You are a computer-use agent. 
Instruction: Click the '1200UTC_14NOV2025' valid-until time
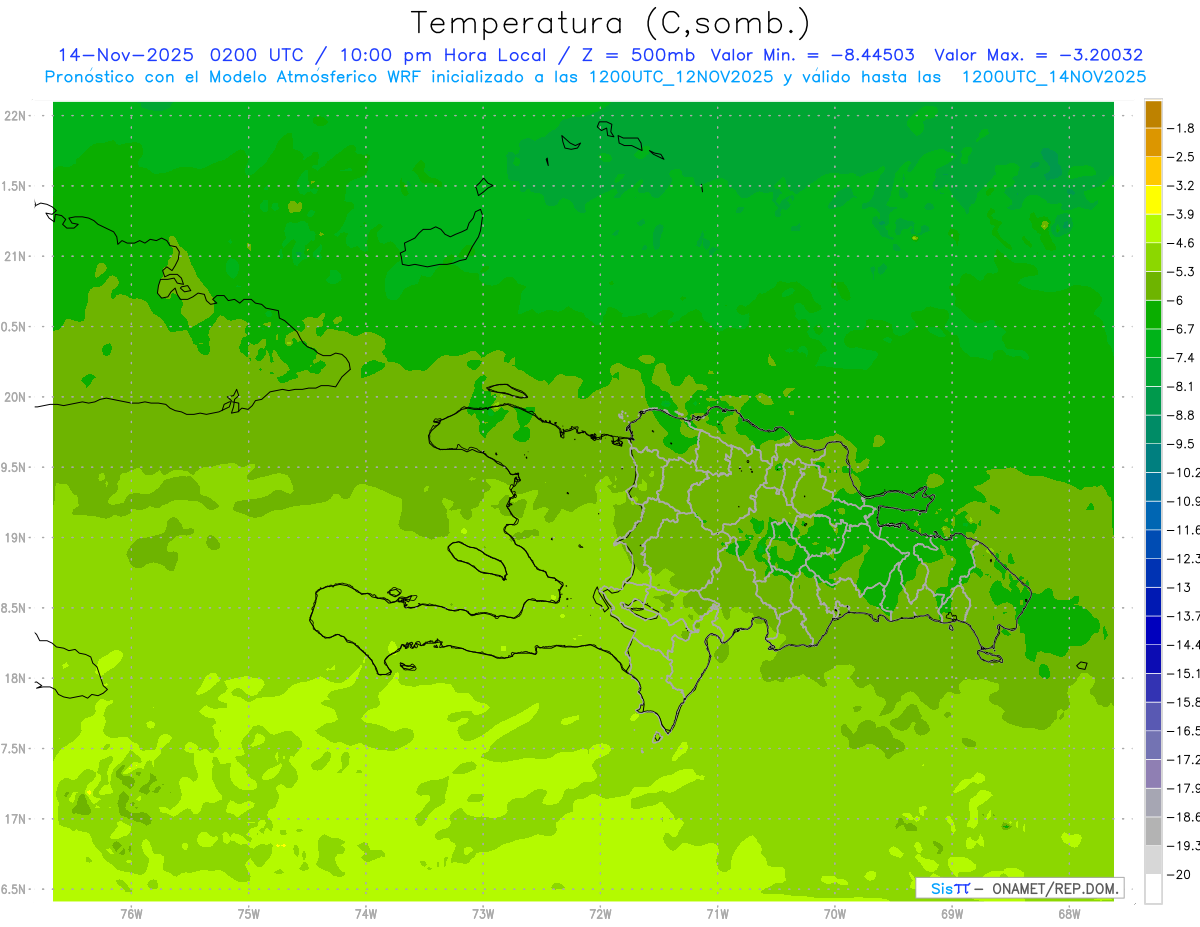tap(1054, 77)
